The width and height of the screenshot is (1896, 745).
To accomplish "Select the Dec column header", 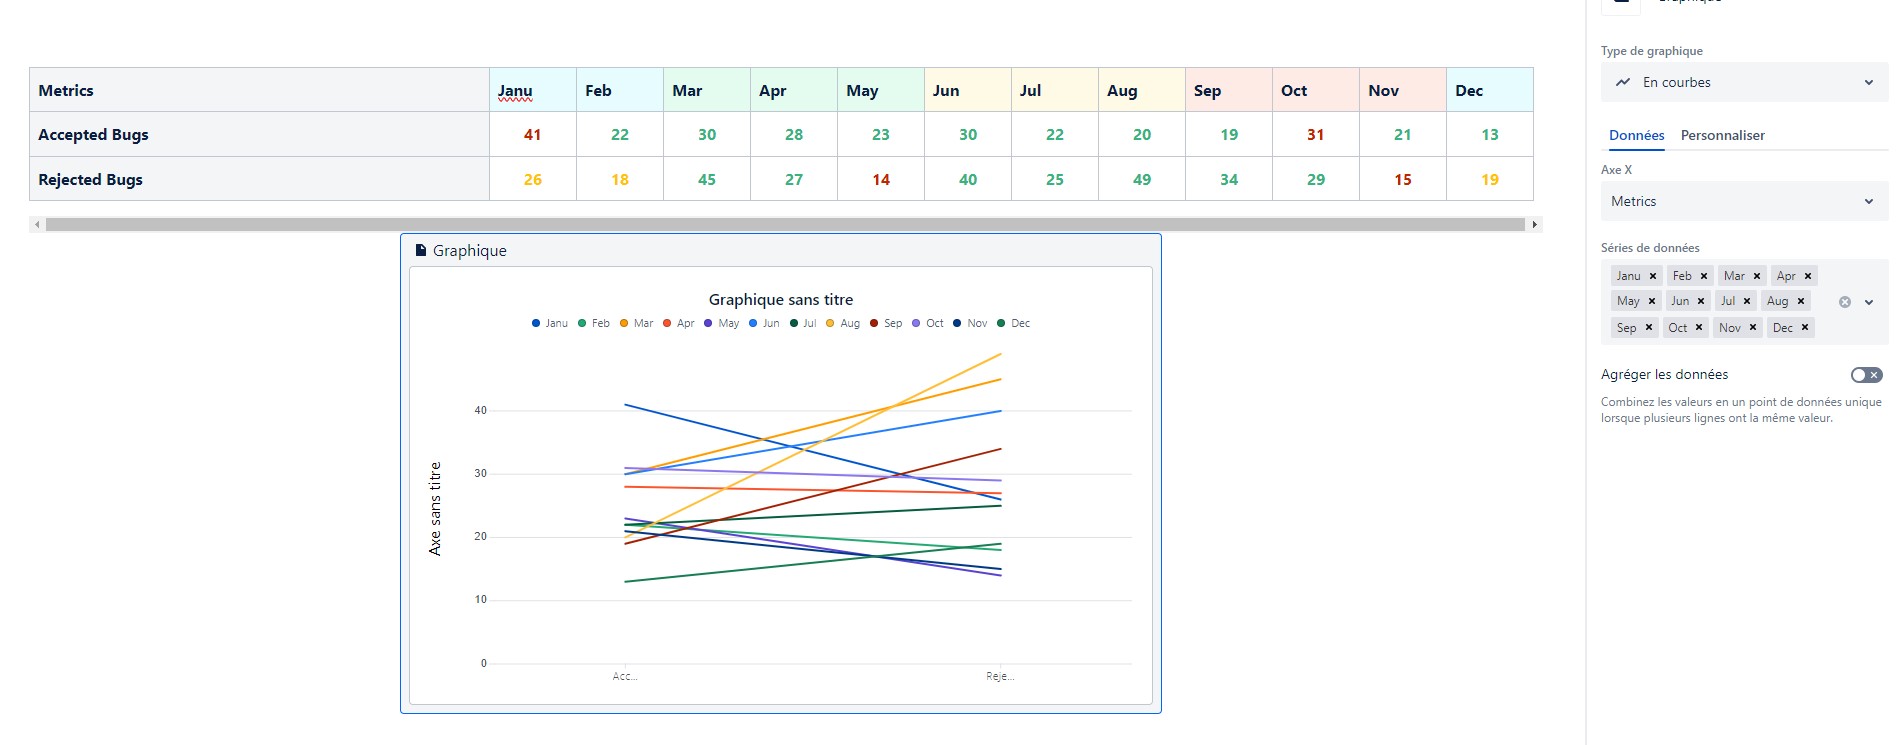I will (1490, 90).
